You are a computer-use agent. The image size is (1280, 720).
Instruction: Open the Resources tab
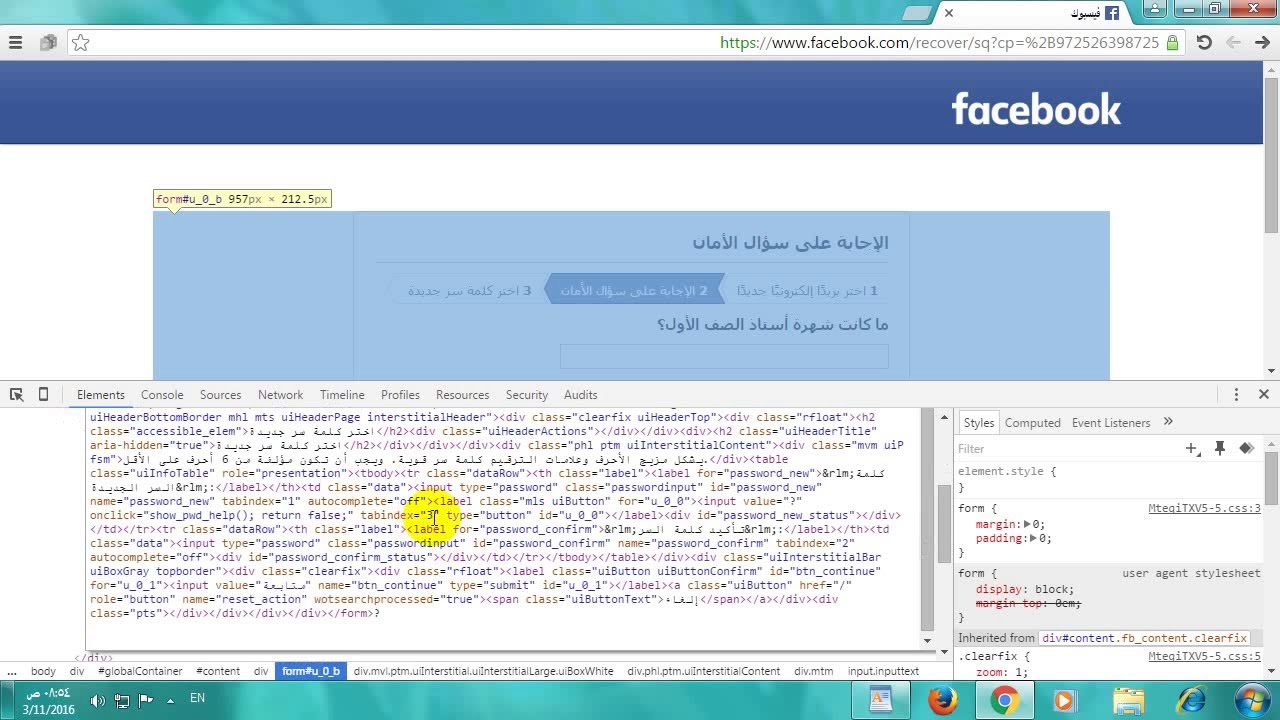[462, 394]
